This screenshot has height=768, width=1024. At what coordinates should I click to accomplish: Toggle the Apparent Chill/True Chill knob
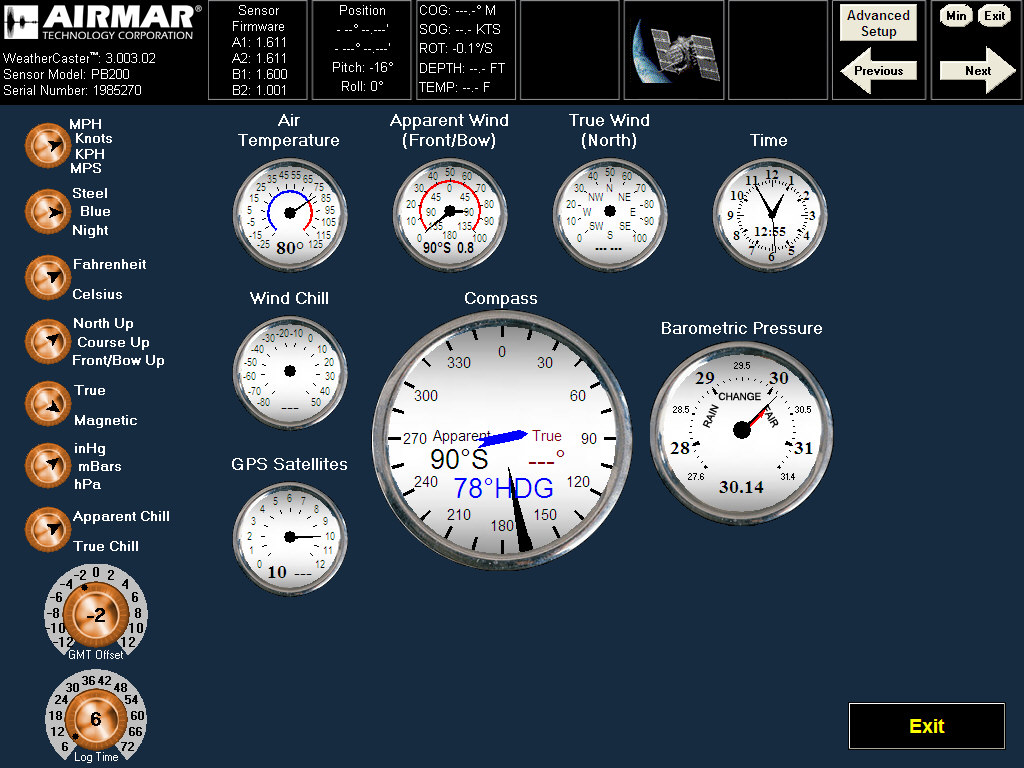[46, 530]
